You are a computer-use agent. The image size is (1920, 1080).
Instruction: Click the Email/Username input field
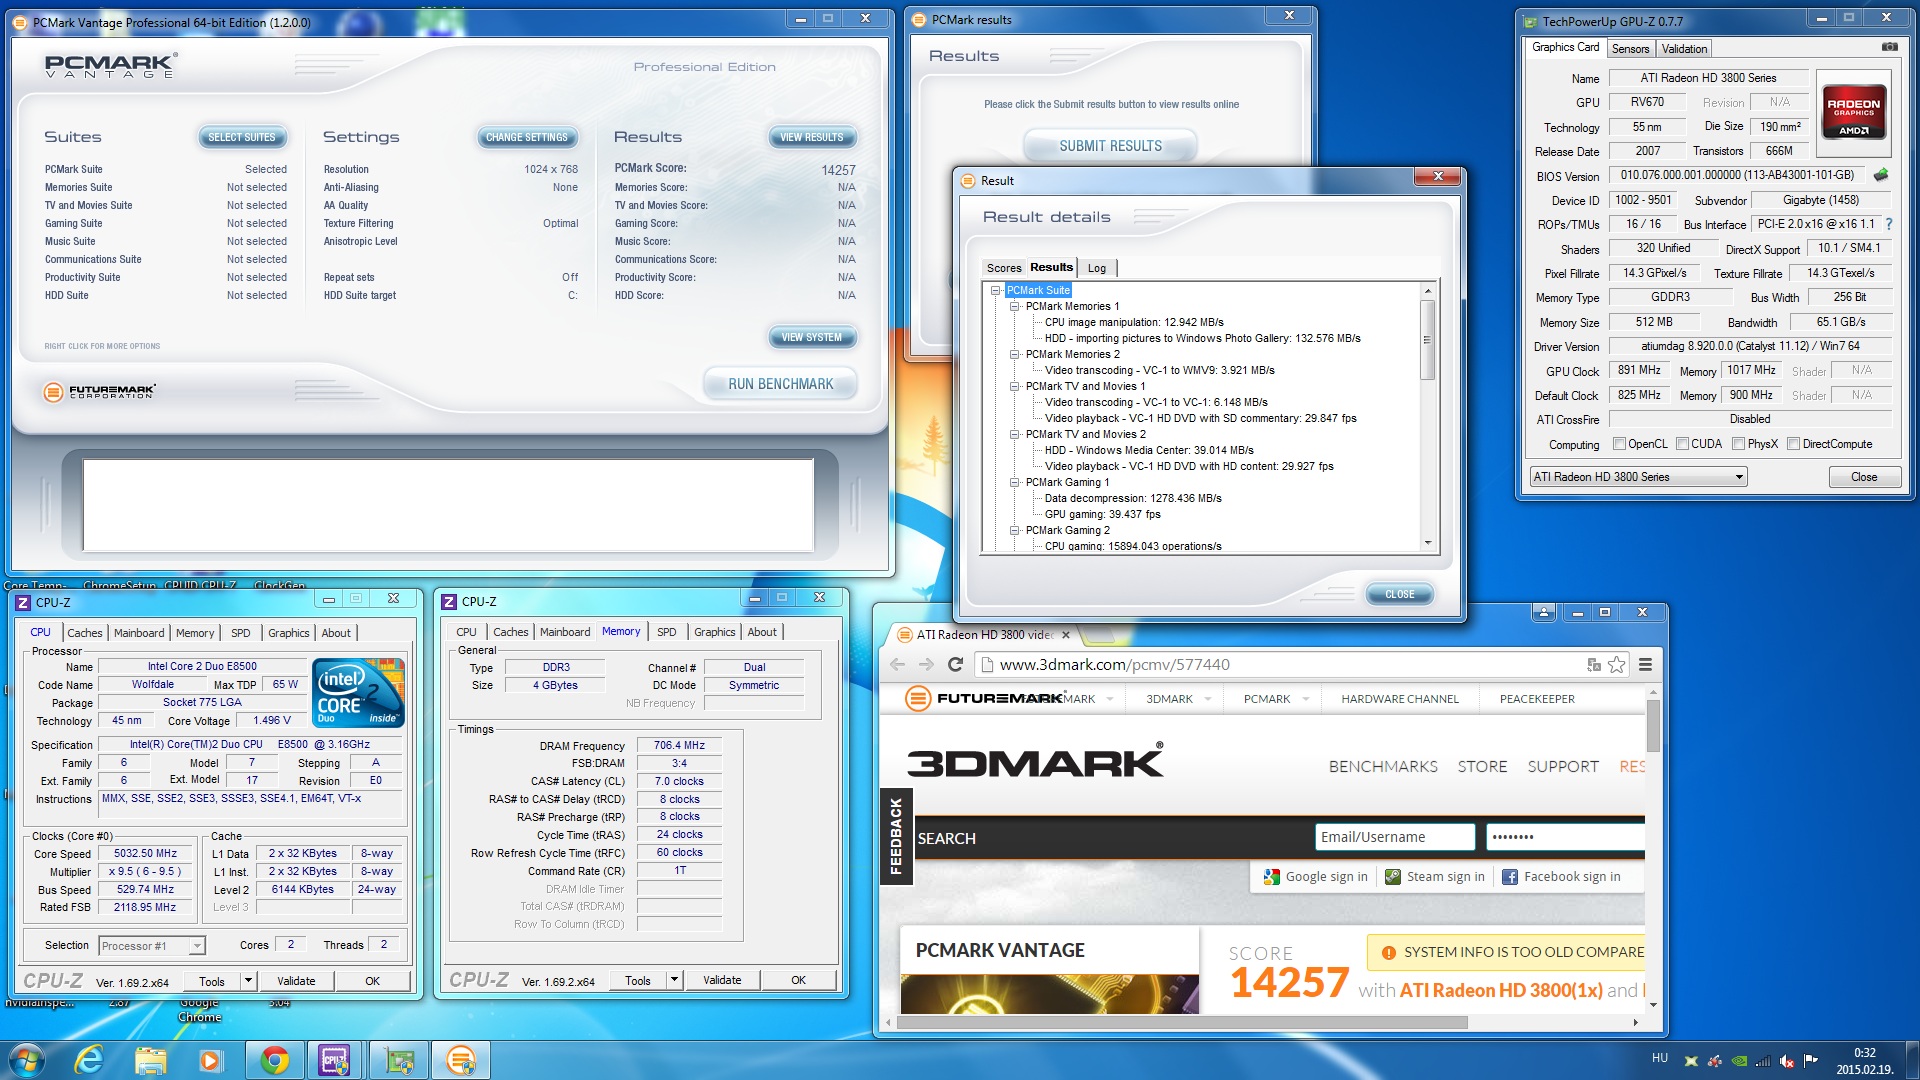(x=1394, y=837)
